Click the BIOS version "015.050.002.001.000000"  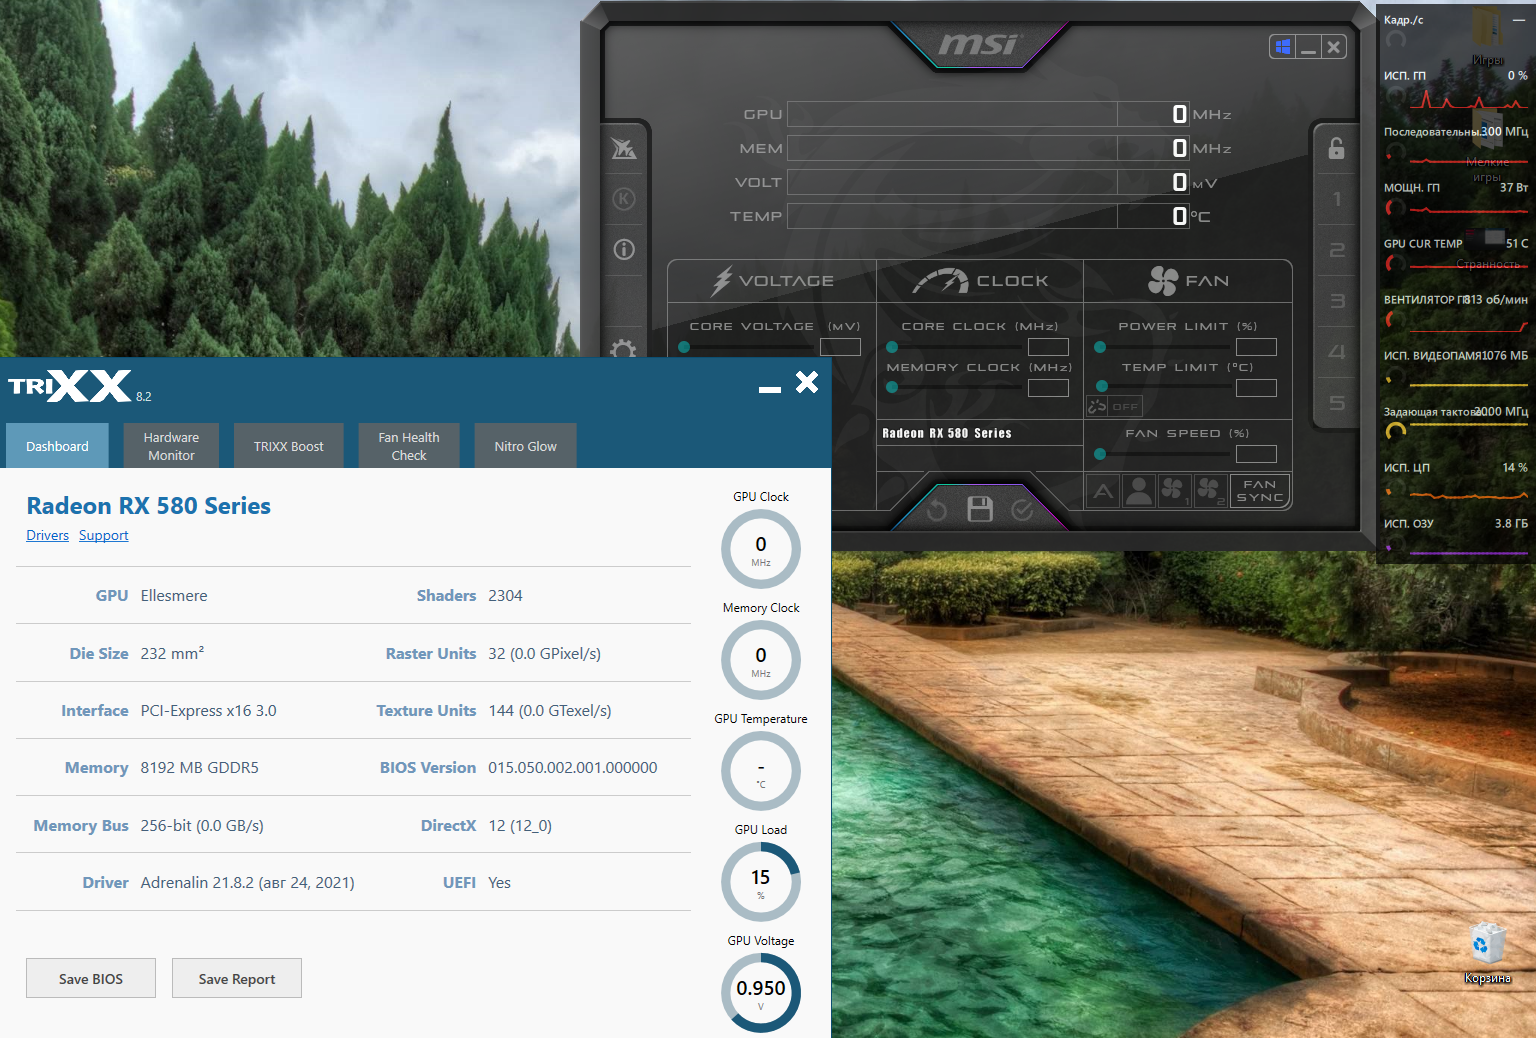pos(573,768)
